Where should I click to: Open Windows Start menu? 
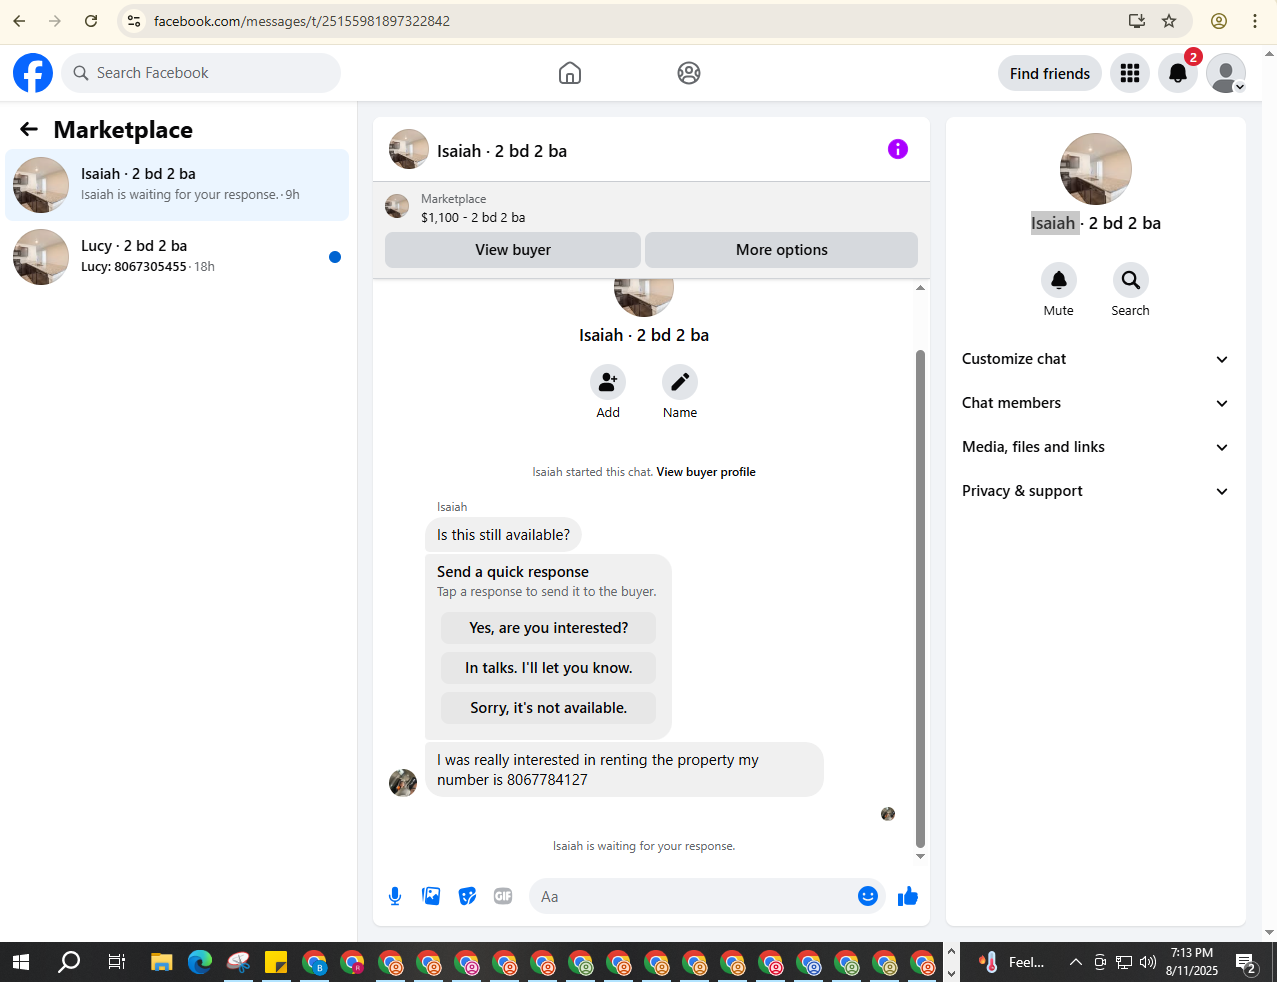coord(20,962)
